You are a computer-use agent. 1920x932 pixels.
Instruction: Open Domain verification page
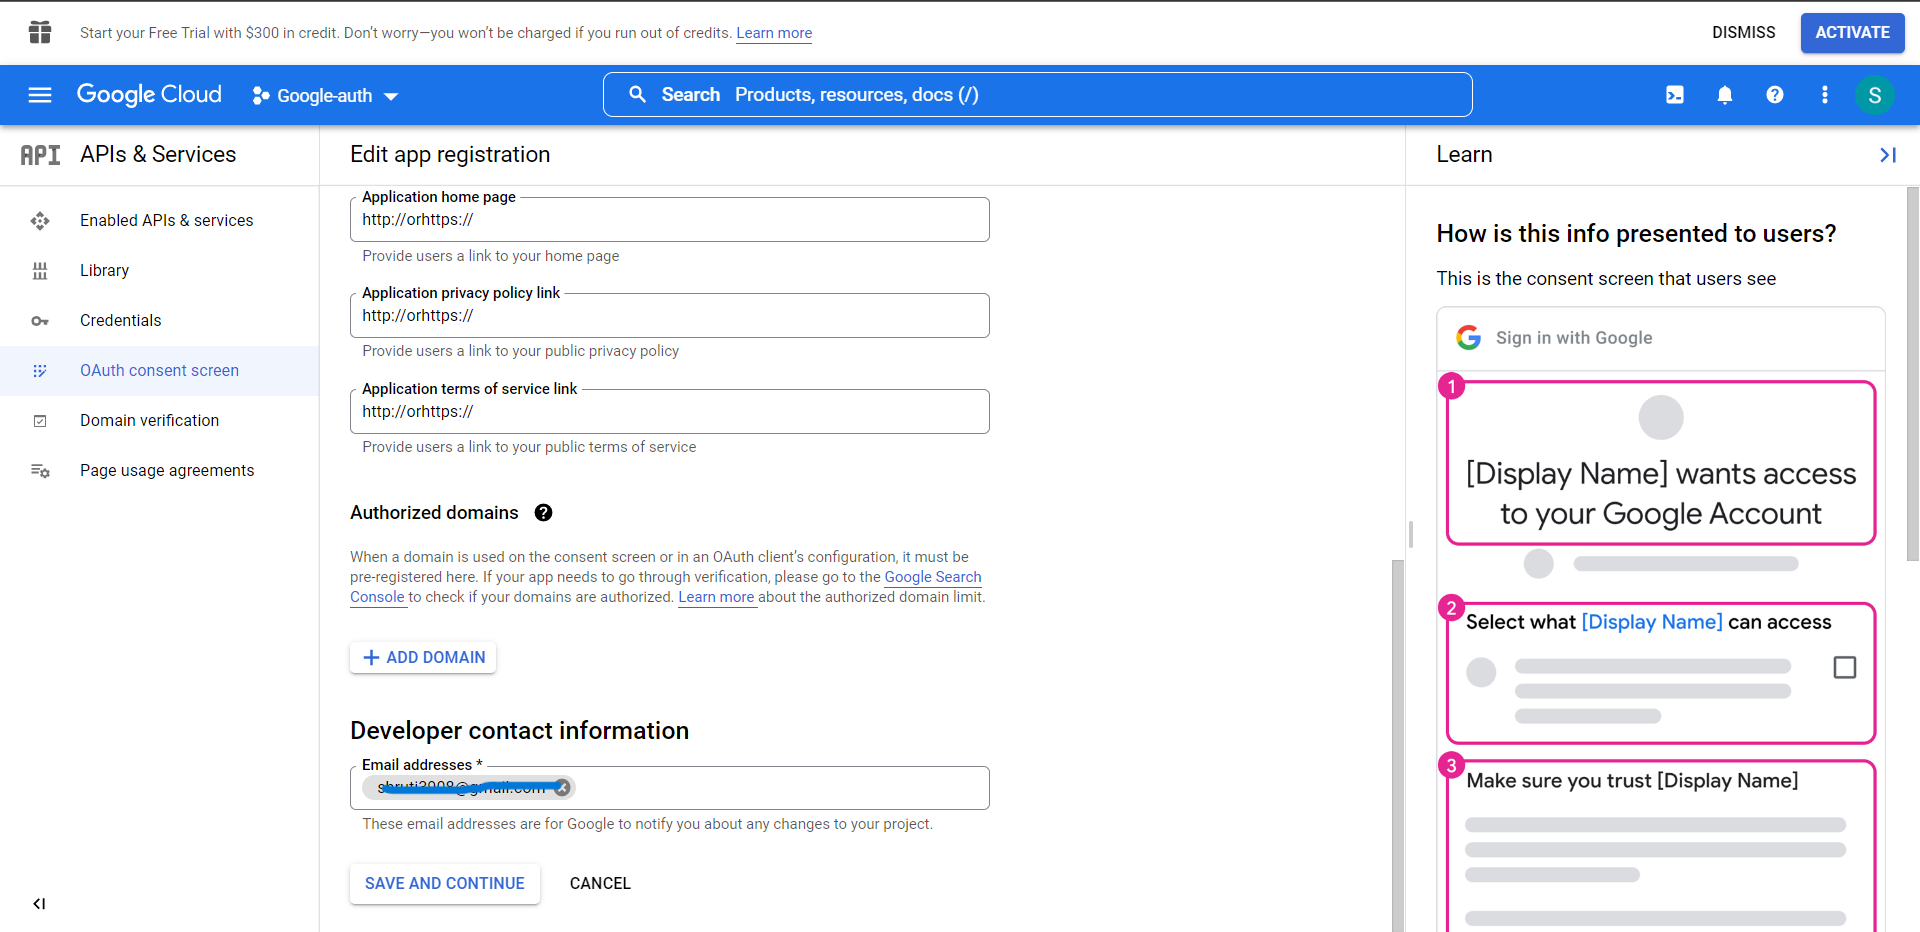pos(149,420)
